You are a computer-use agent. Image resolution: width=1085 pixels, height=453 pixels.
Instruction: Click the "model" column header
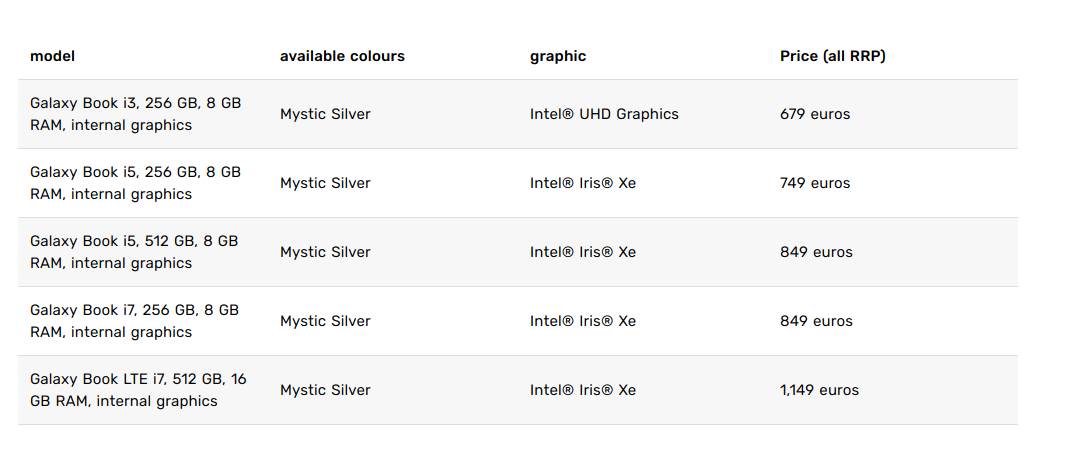tap(52, 56)
